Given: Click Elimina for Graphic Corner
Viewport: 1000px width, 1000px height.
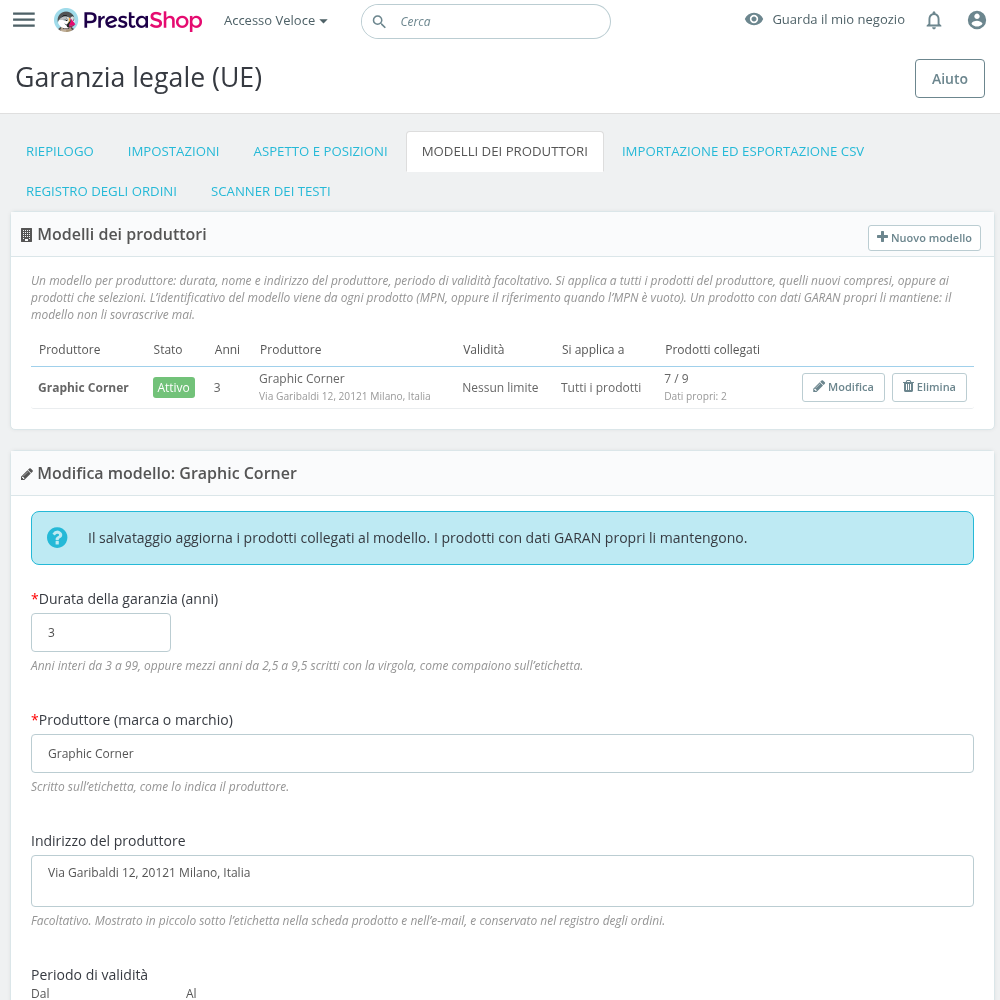Looking at the screenshot, I should click(929, 387).
